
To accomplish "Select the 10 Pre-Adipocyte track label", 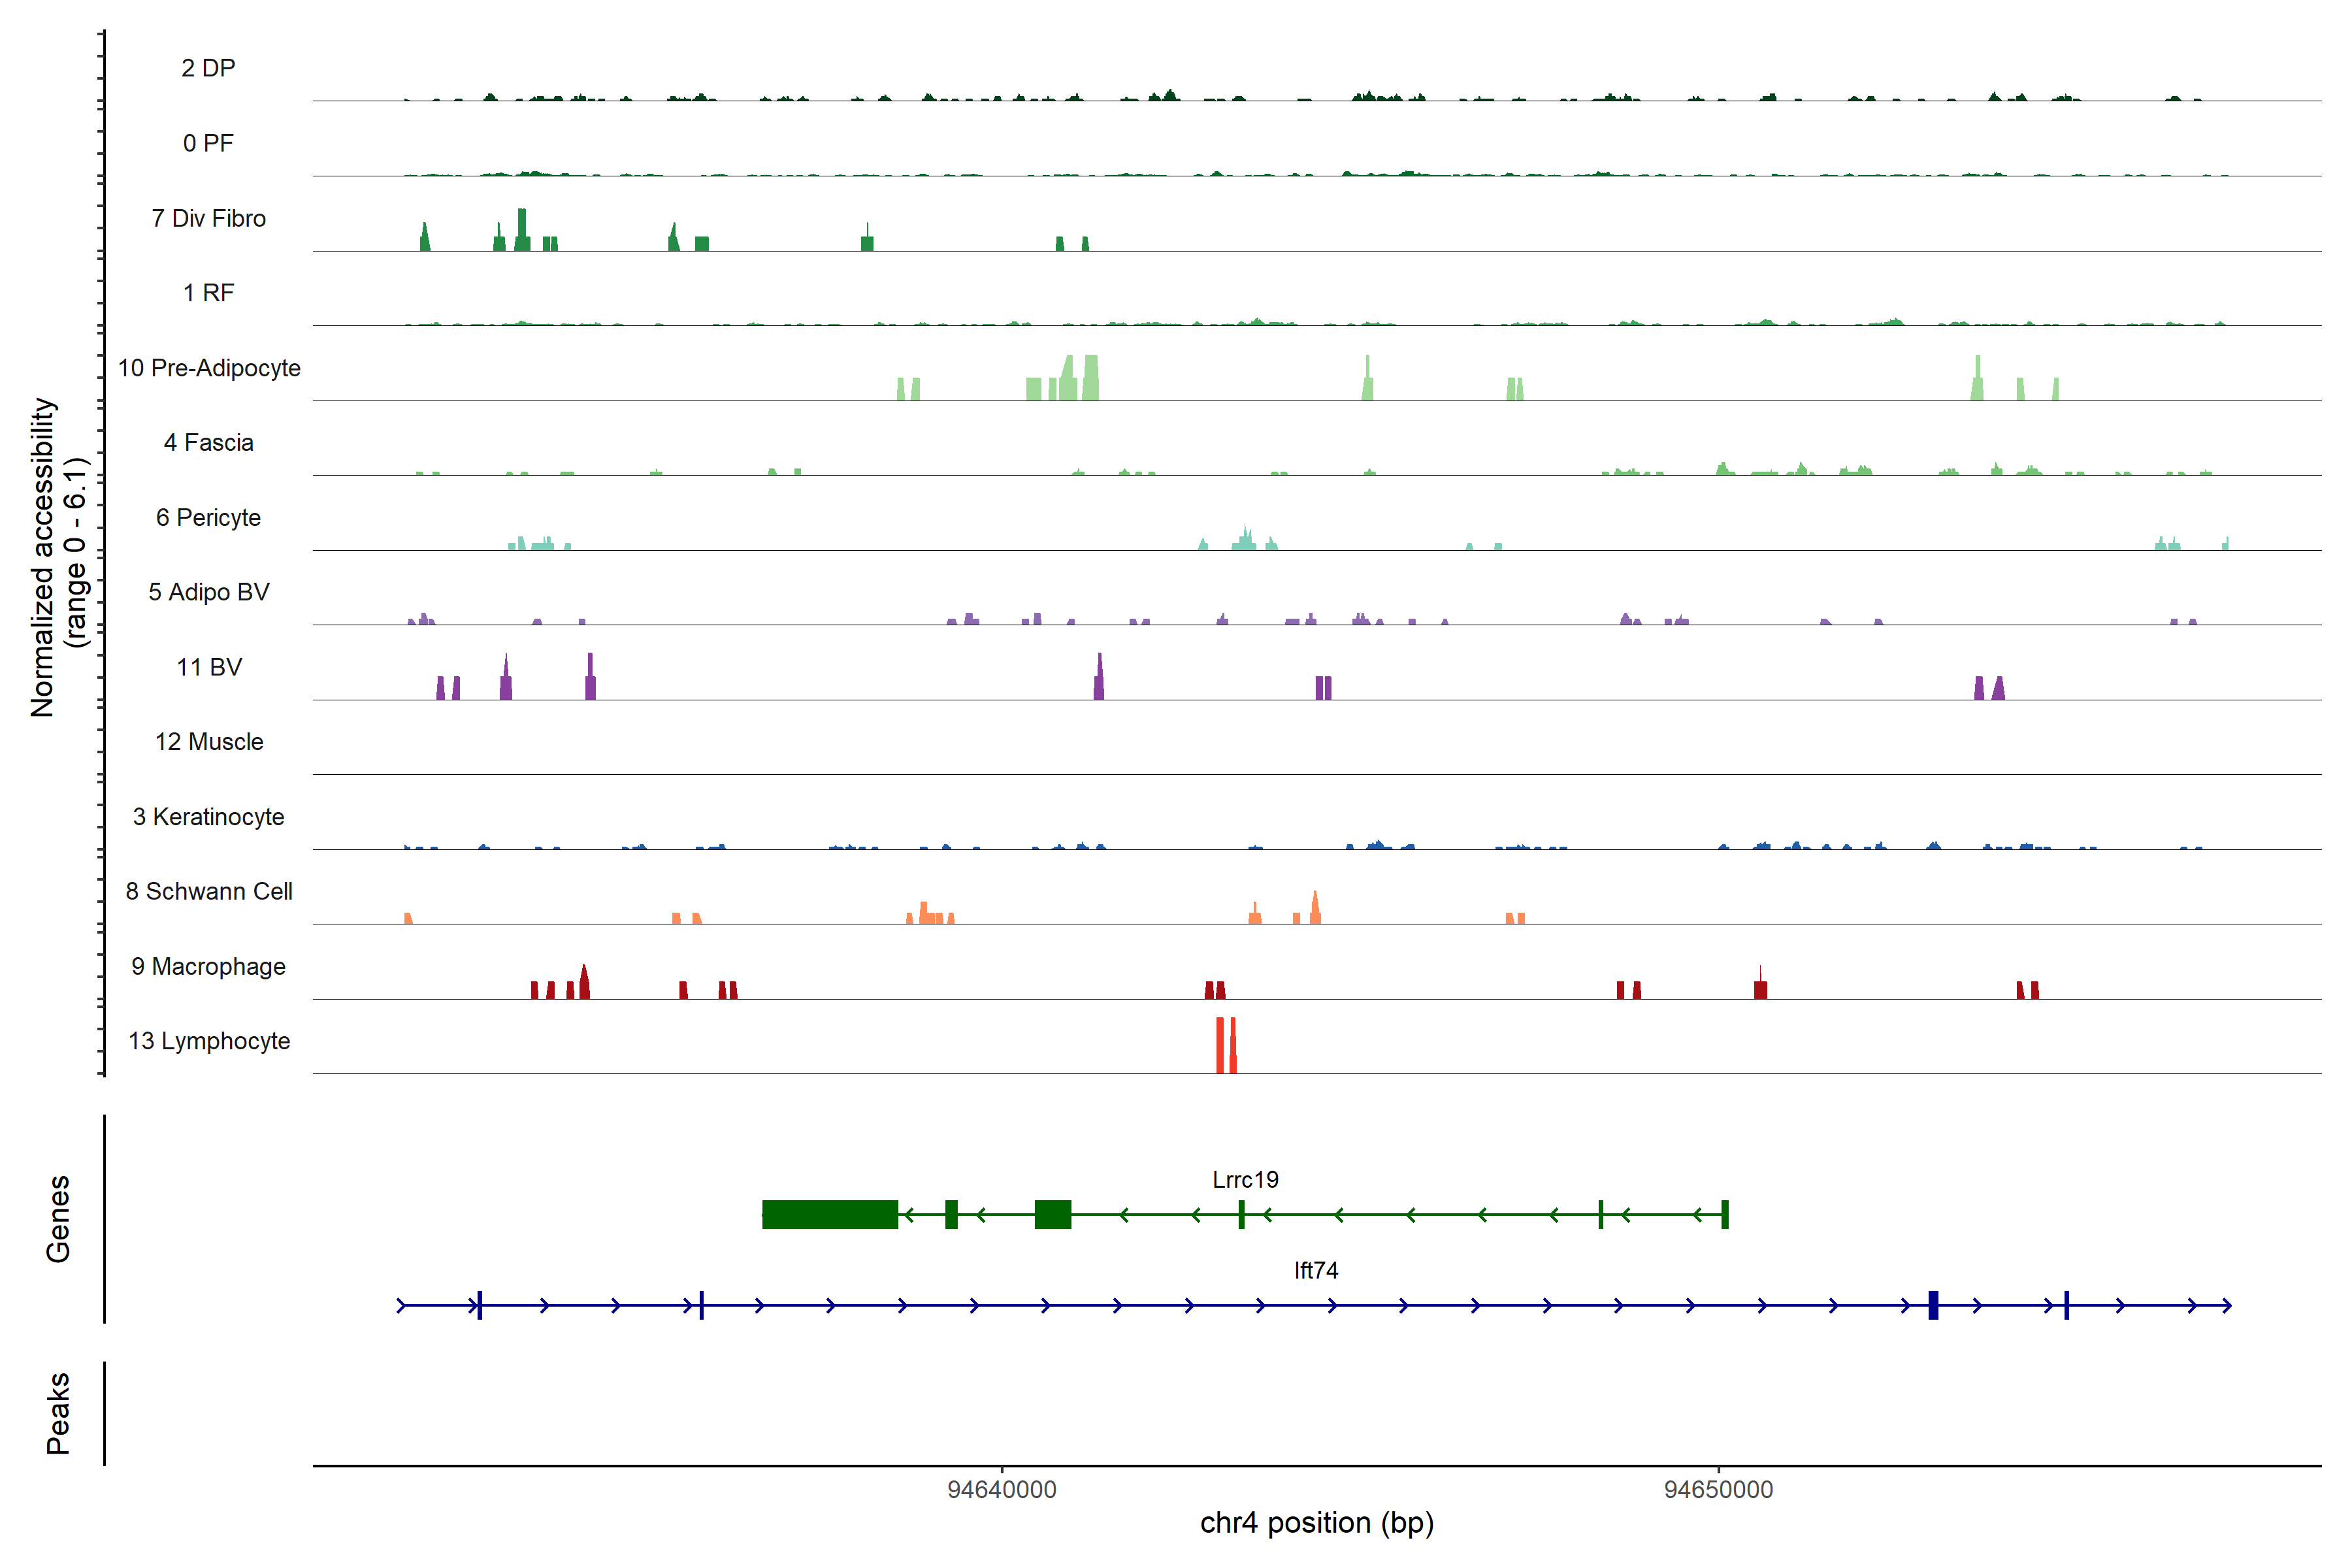I will click(x=209, y=368).
